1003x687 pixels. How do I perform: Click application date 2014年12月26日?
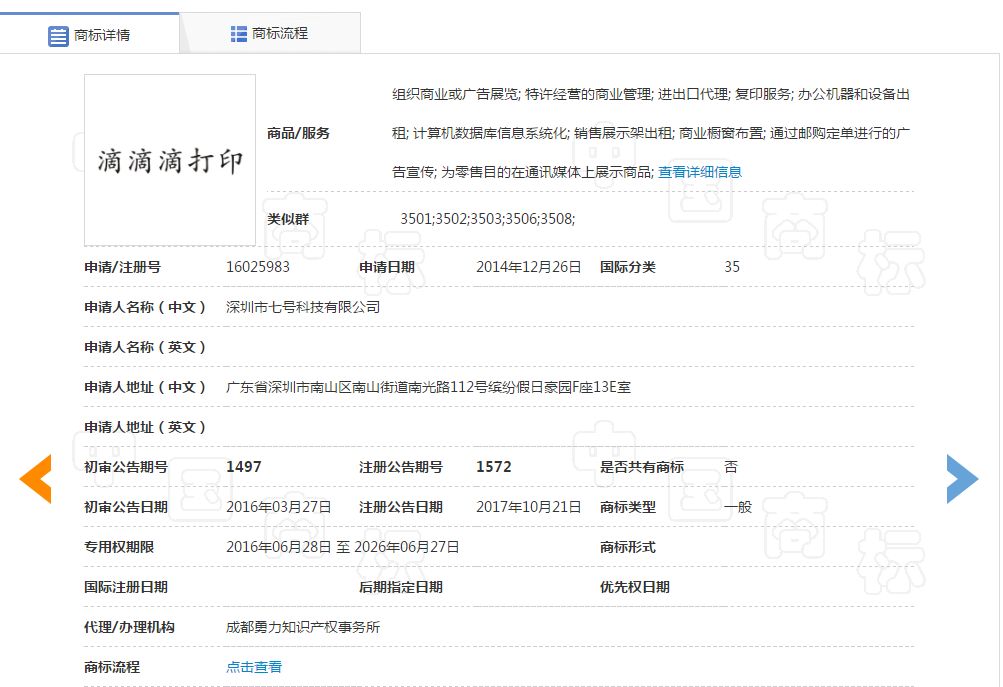[x=528, y=267]
